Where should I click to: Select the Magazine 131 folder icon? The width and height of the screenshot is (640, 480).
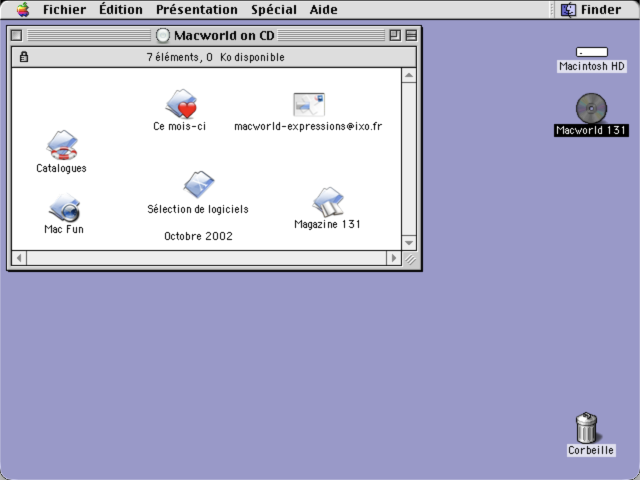328,202
